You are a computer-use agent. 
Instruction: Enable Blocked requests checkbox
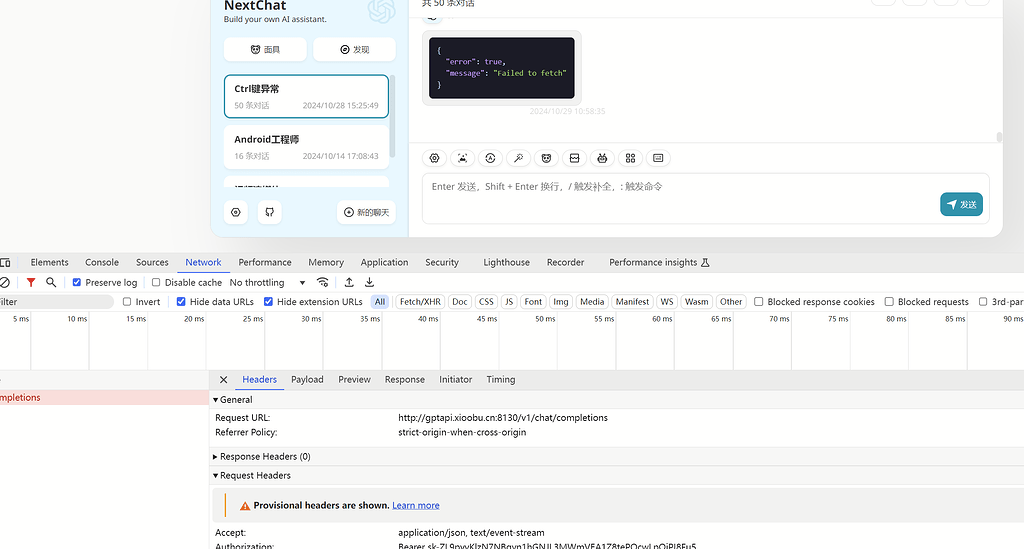coord(889,302)
